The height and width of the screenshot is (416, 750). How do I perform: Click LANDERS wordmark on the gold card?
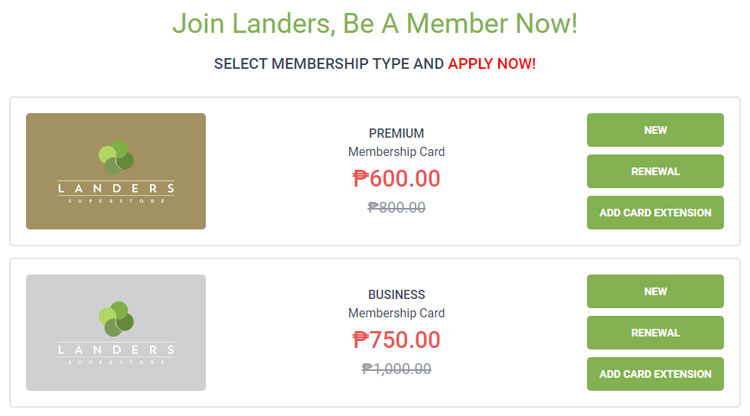point(116,188)
